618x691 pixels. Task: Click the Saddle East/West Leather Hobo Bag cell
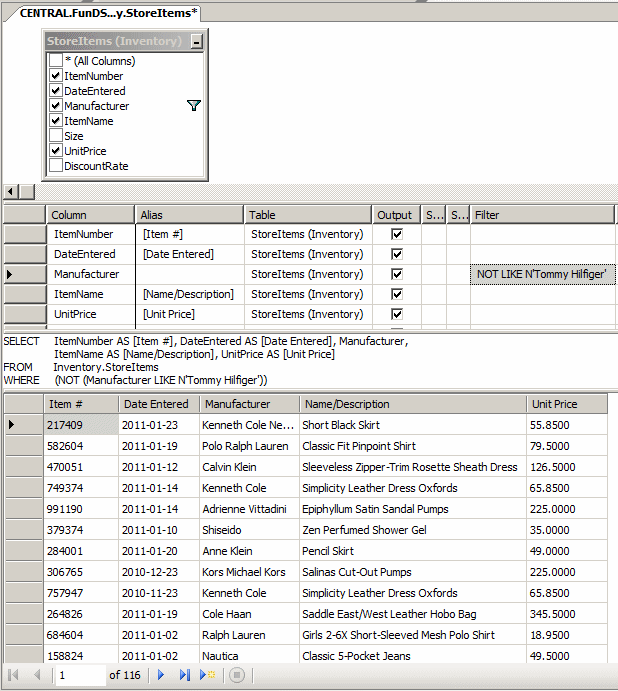(413, 614)
